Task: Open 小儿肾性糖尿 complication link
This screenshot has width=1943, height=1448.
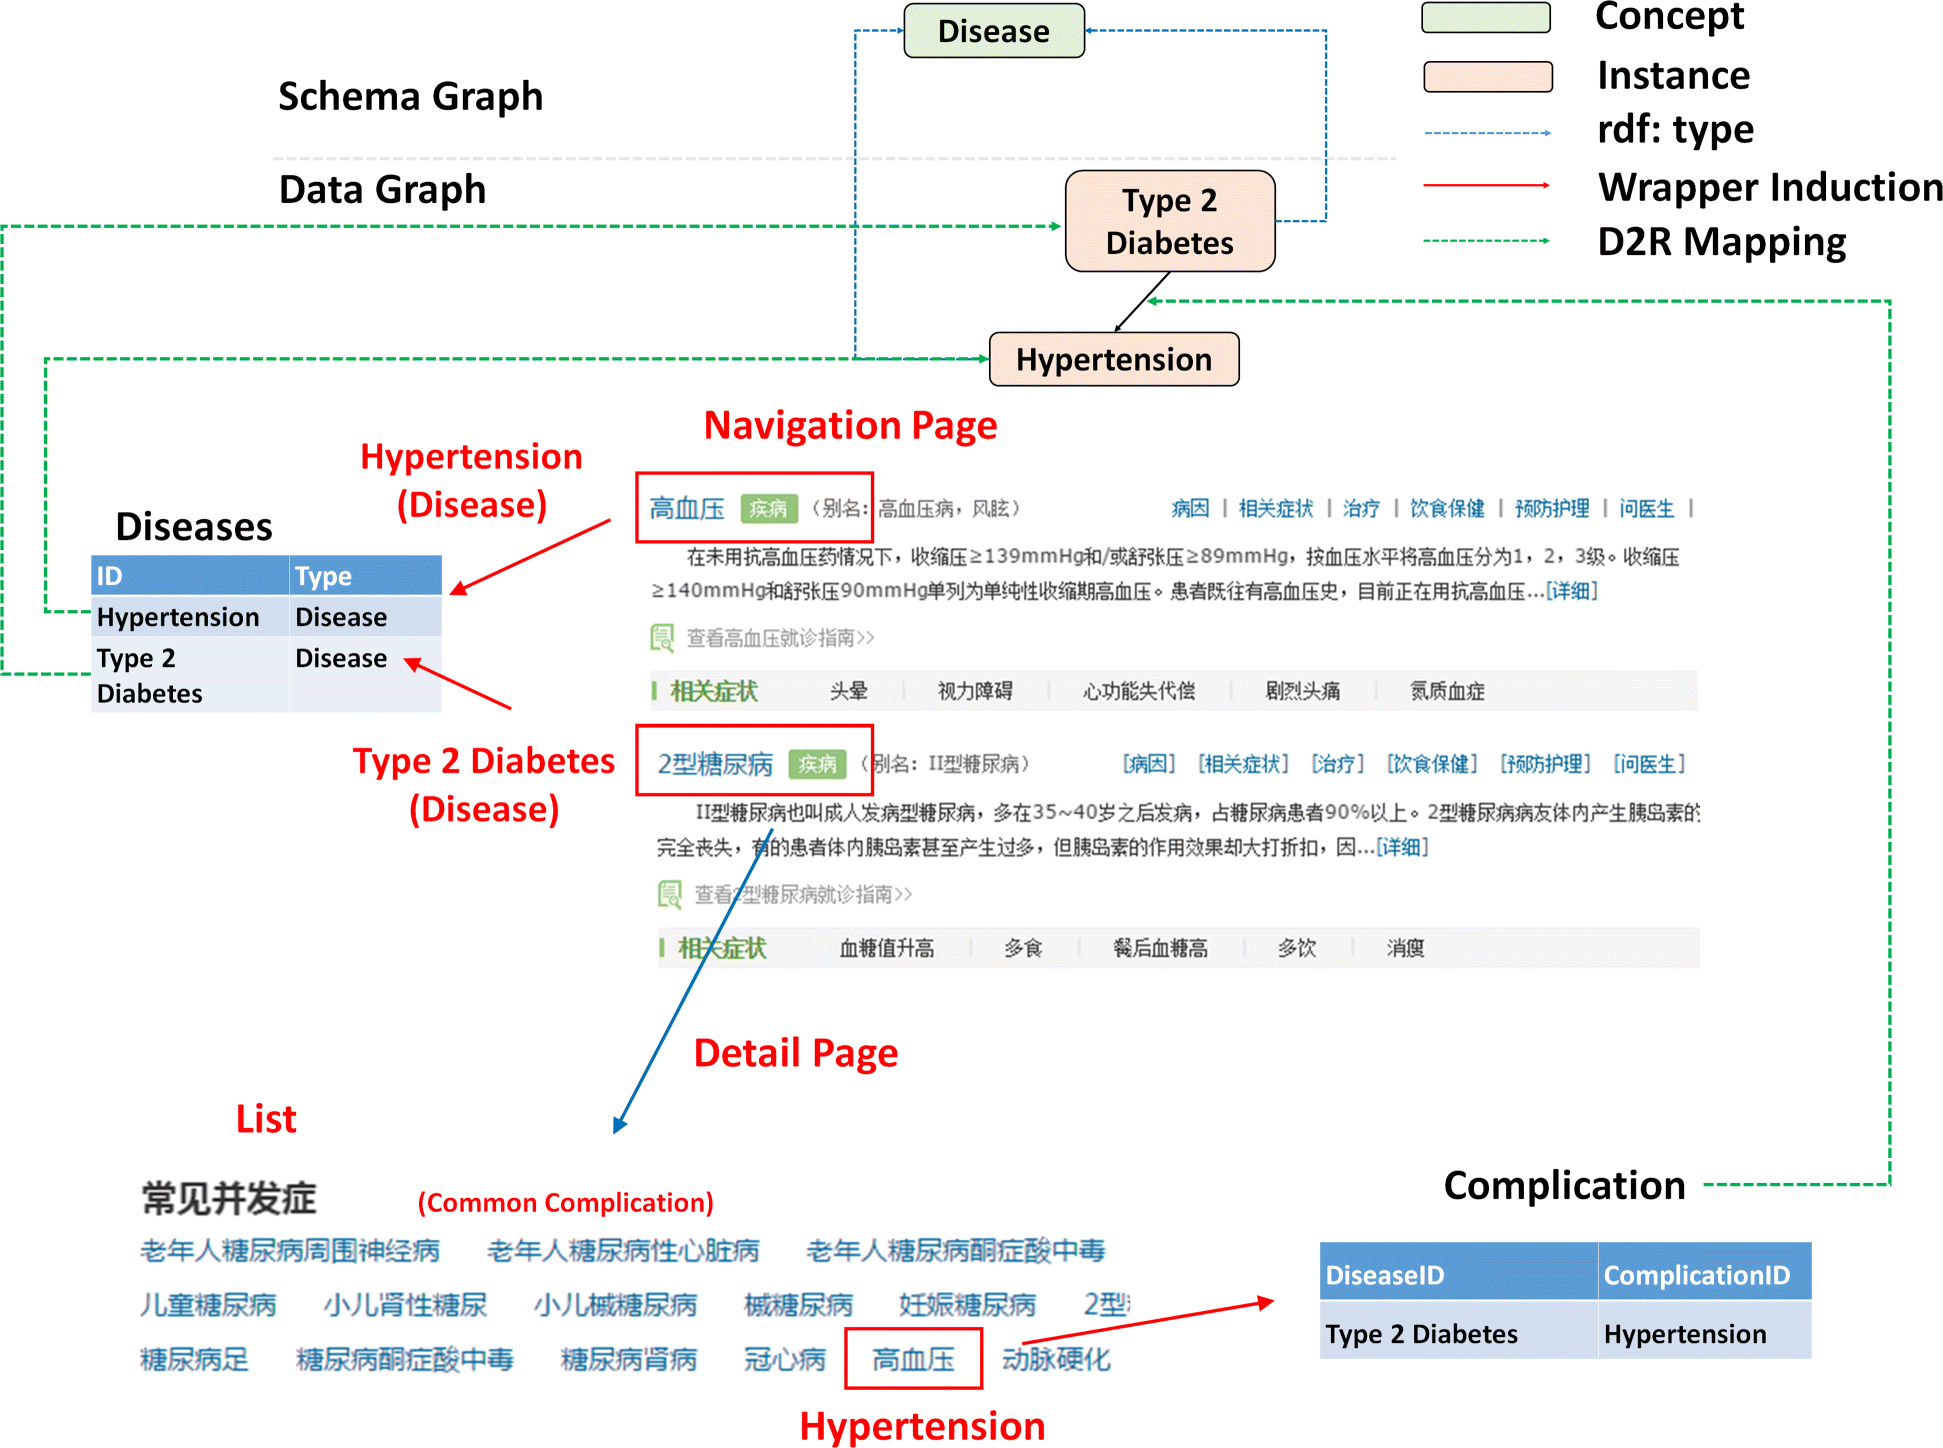Action: (405, 1304)
